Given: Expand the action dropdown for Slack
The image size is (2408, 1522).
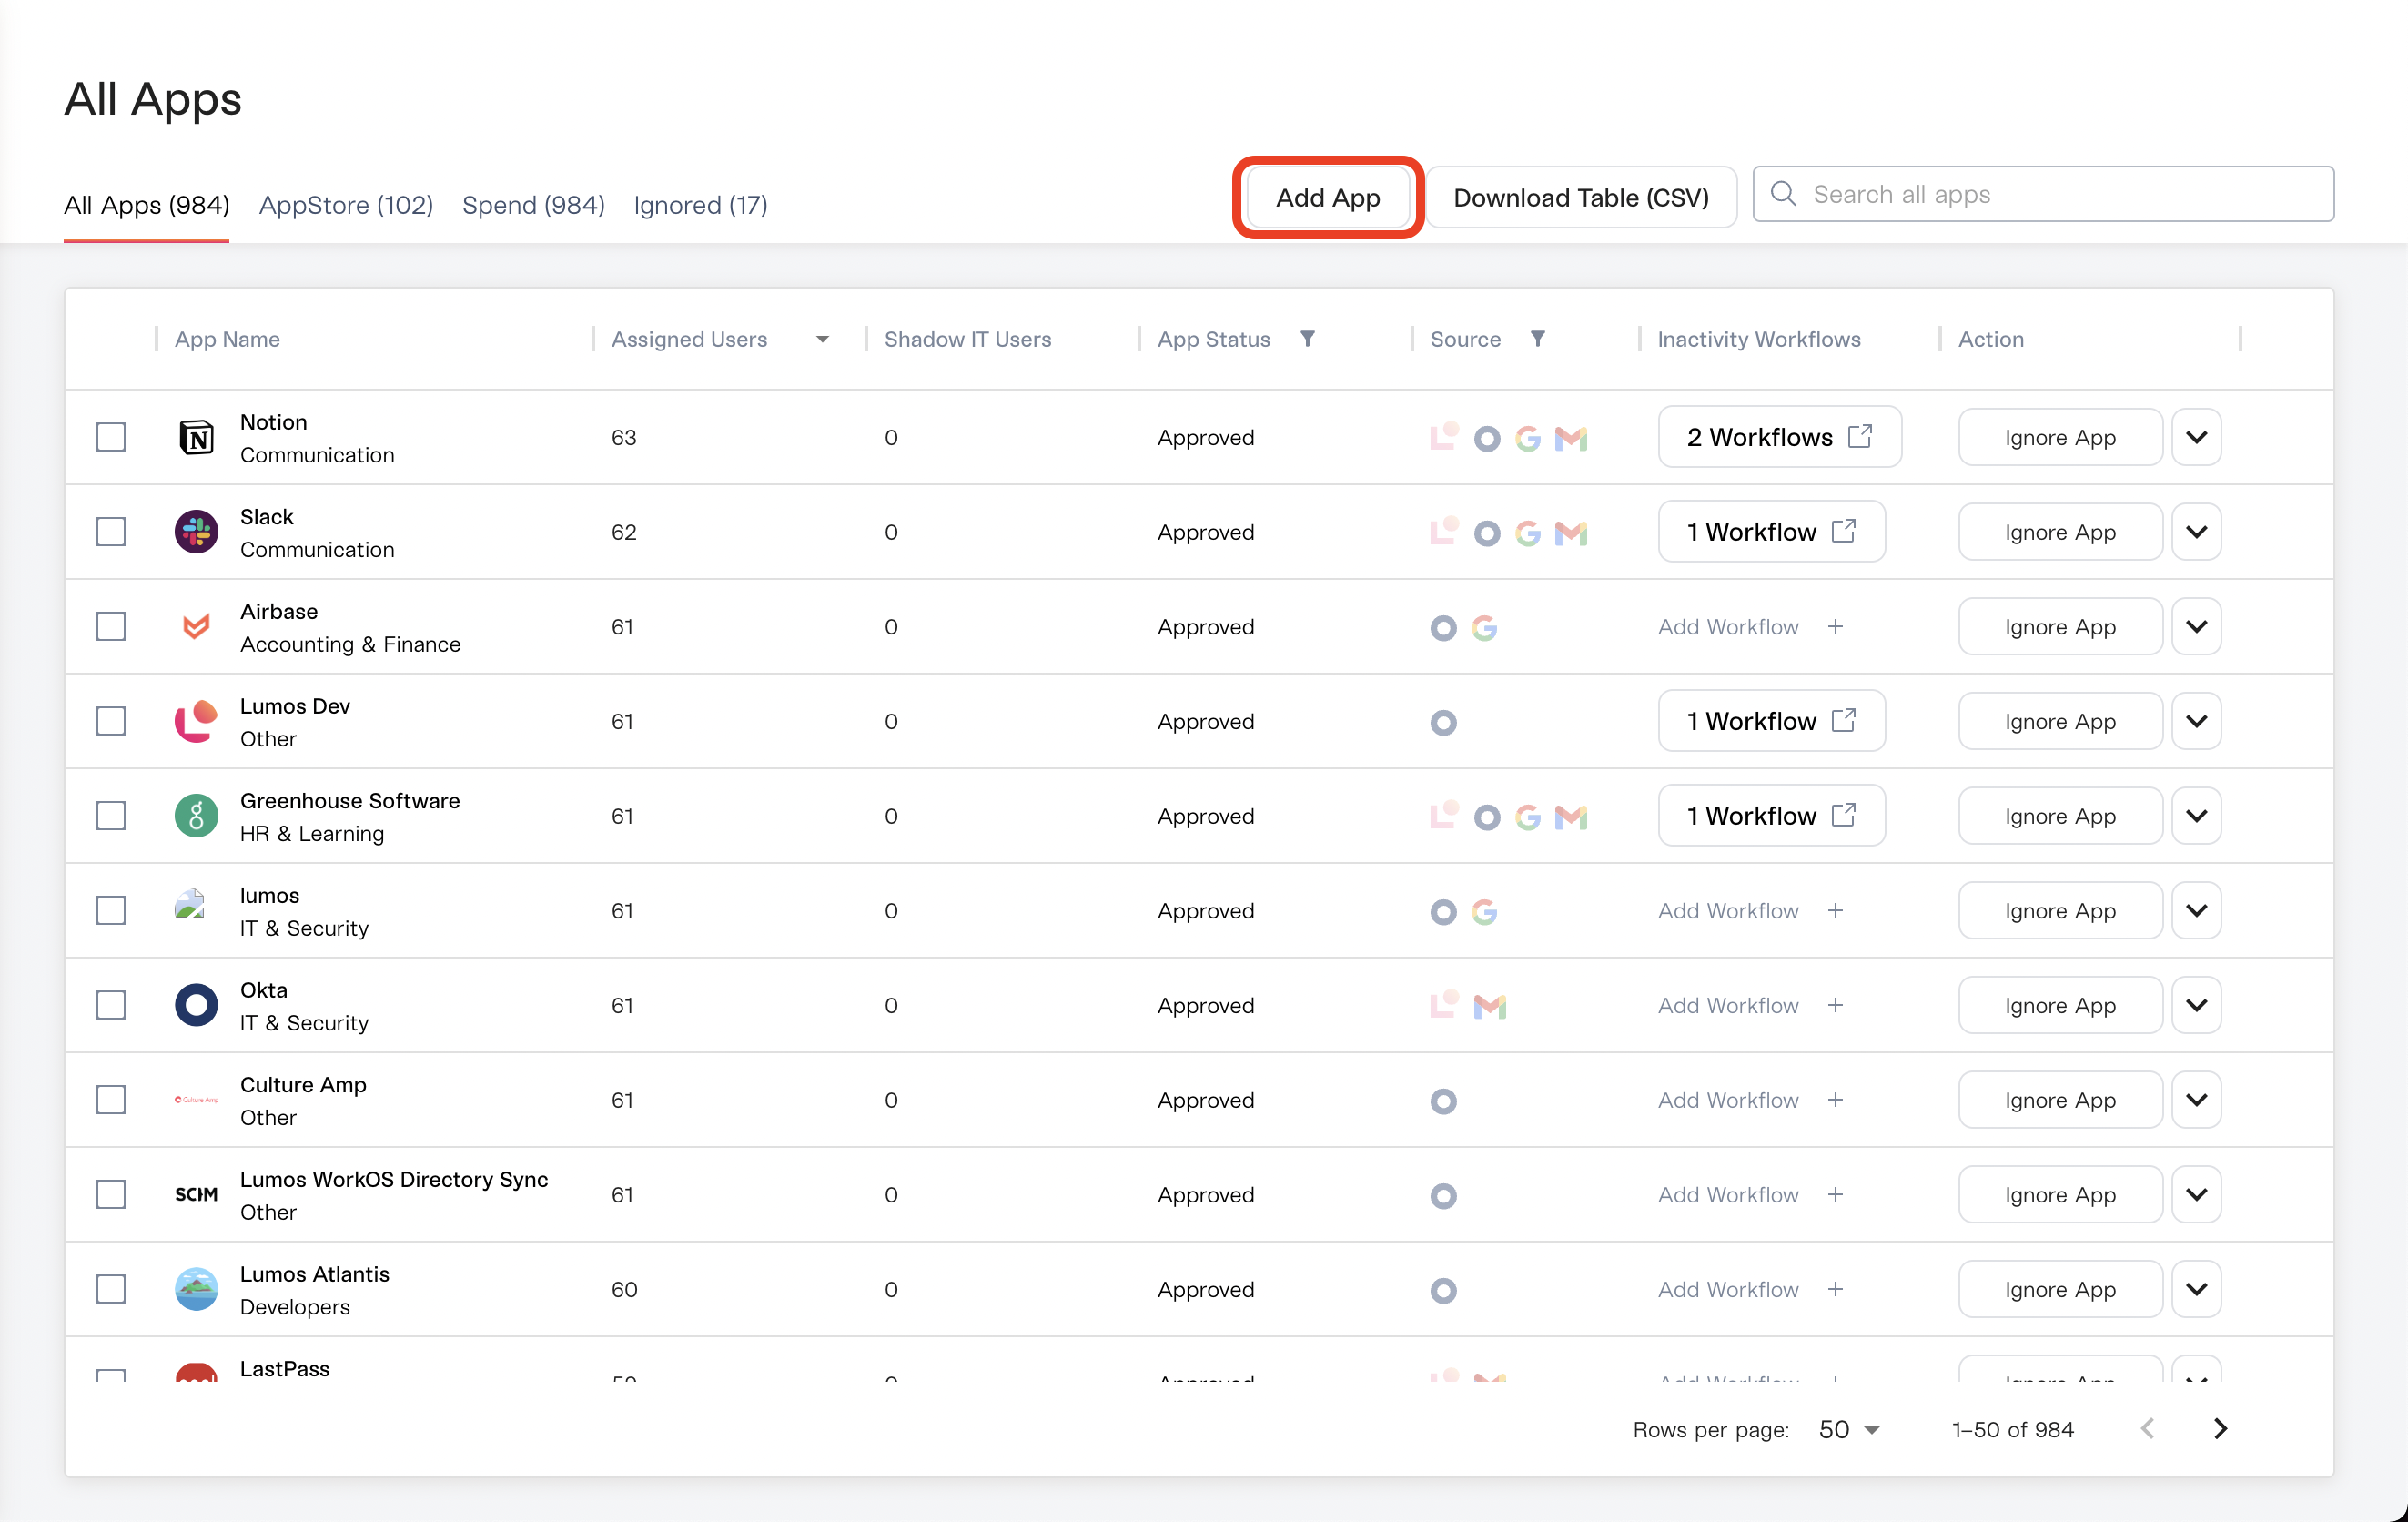Looking at the screenshot, I should [2196, 532].
